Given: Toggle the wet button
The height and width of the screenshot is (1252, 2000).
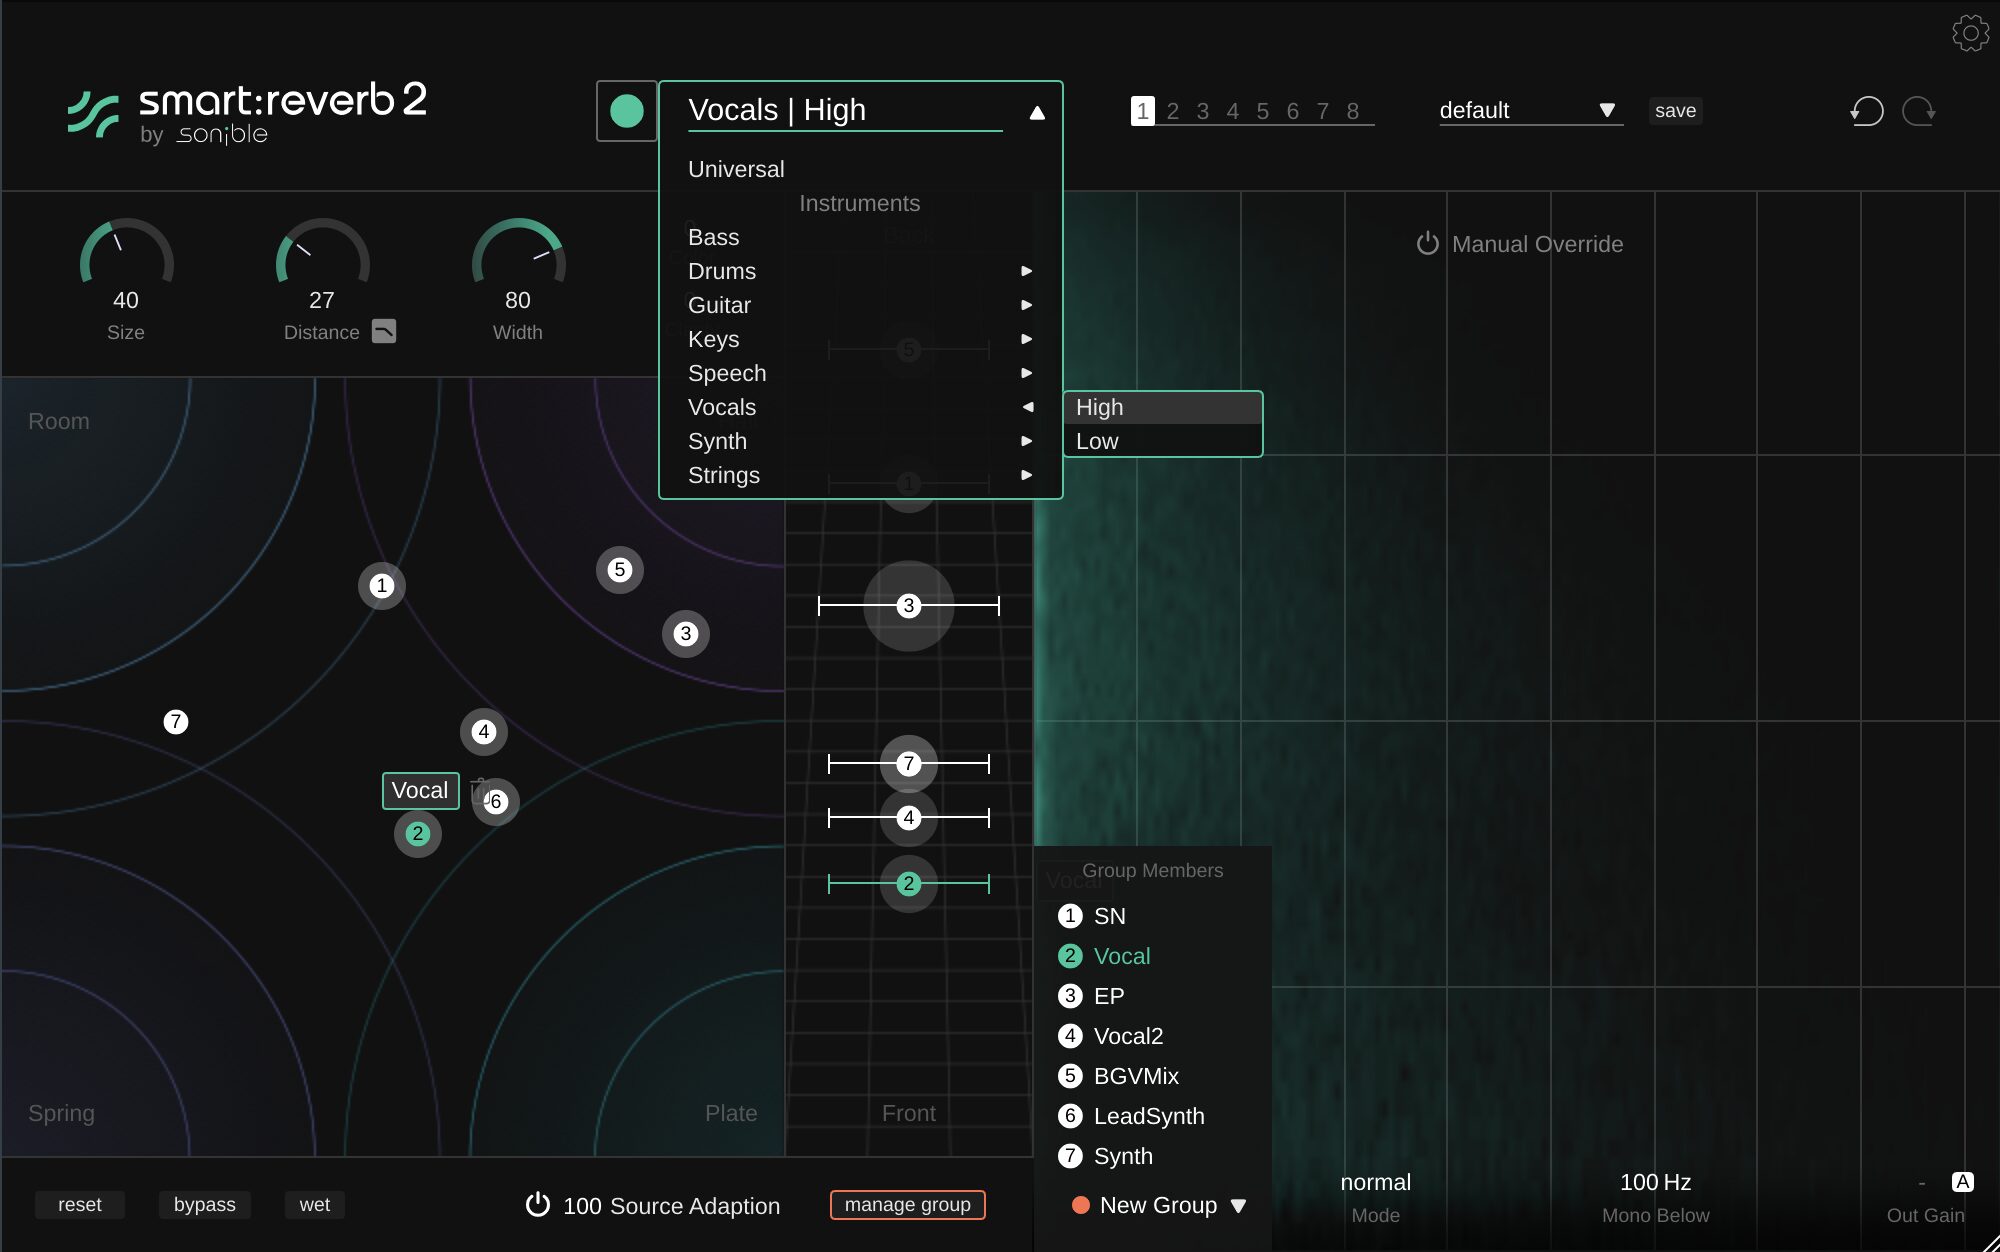Looking at the screenshot, I should pos(315,1205).
